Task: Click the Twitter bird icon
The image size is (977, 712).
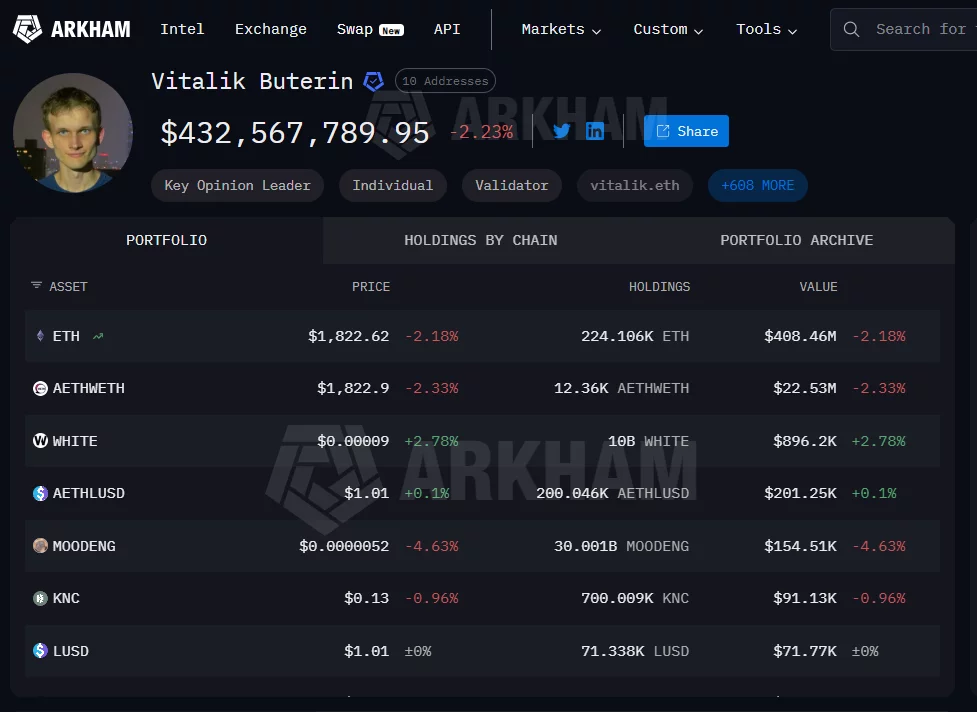Action: point(561,130)
